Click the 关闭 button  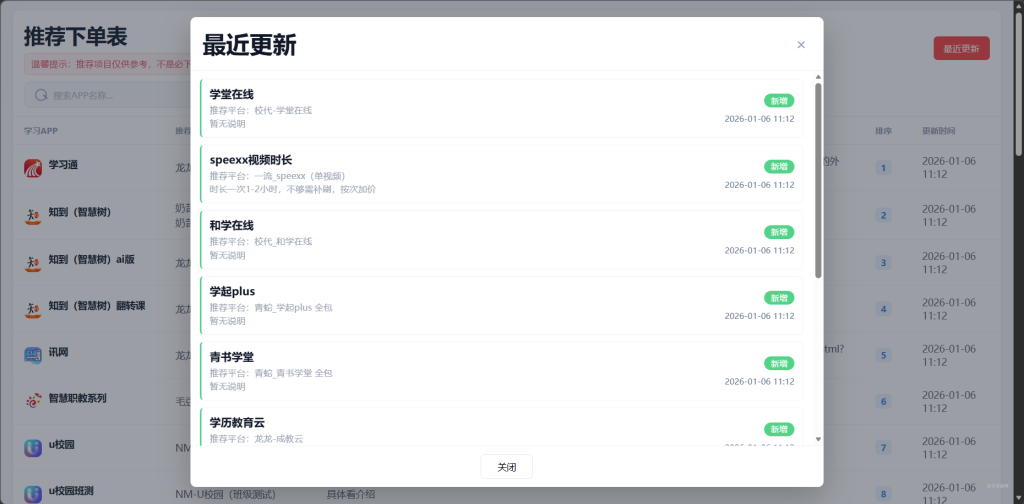(506, 467)
